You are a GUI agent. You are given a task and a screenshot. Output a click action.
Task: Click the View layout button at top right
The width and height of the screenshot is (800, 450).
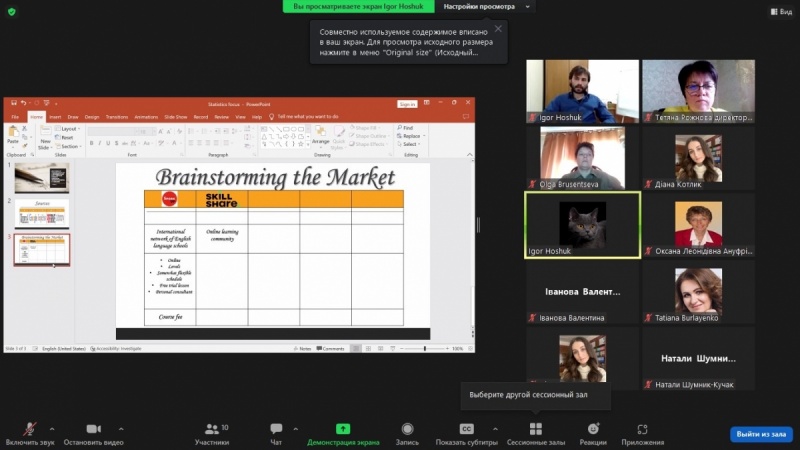[780, 11]
